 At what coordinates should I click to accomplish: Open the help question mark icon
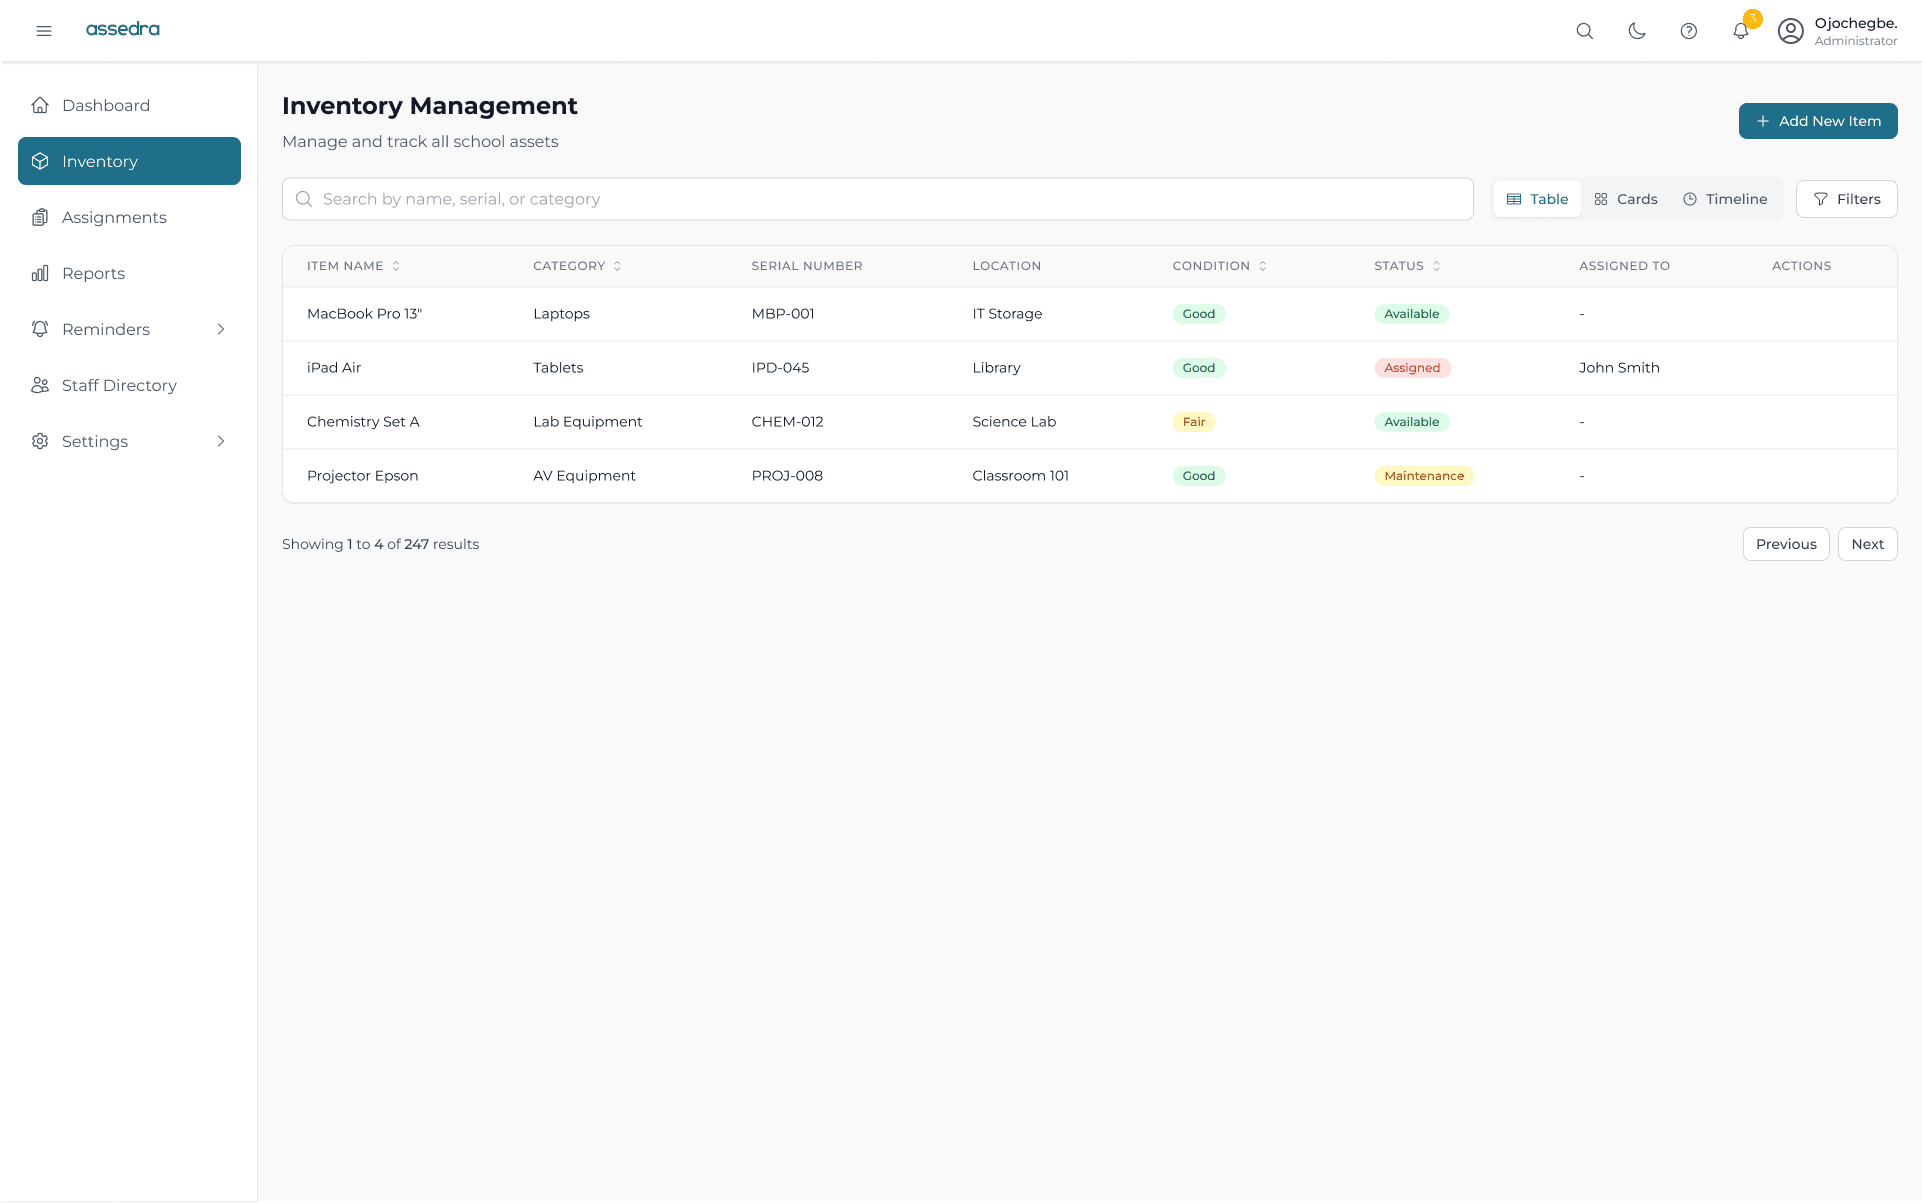tap(1689, 31)
